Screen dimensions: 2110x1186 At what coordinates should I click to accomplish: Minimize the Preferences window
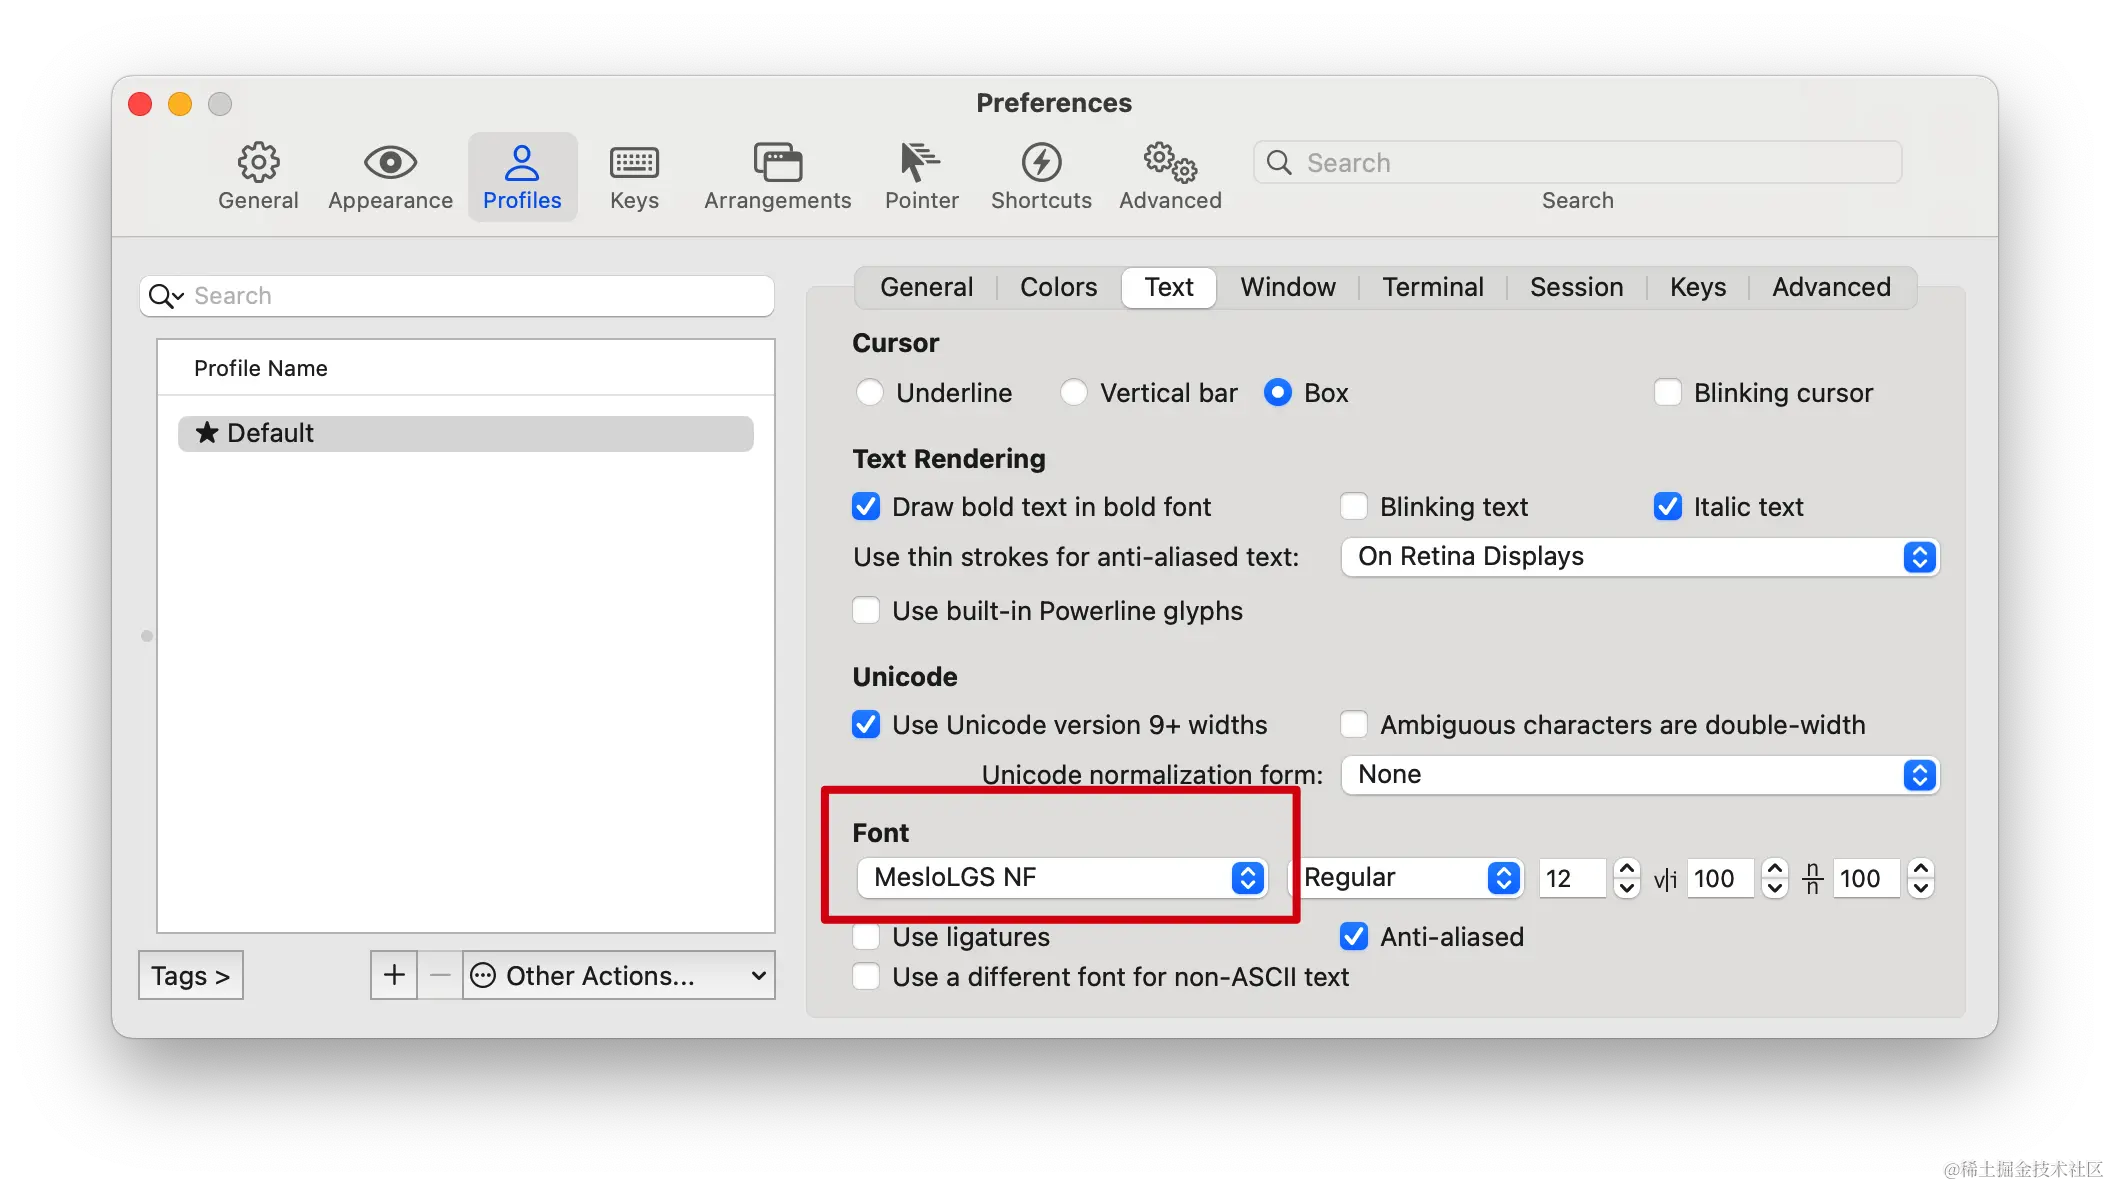coord(180,104)
